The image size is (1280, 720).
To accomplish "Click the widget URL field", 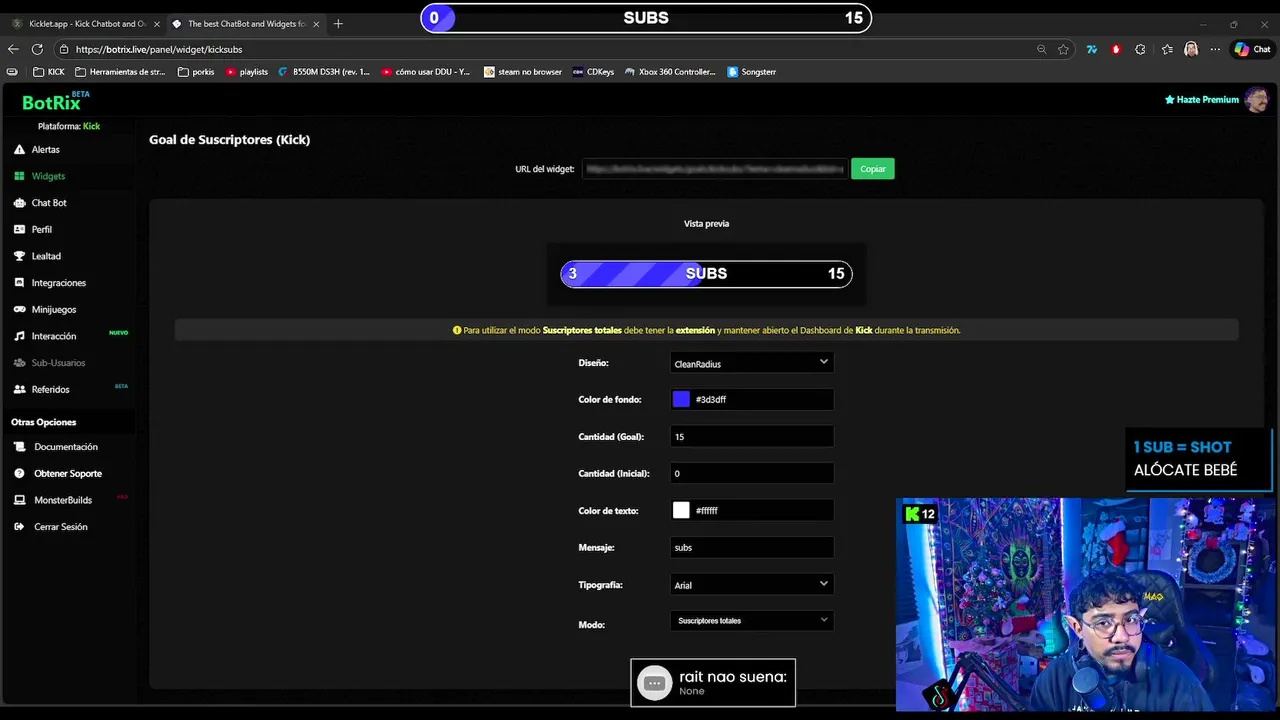I will 714,169.
